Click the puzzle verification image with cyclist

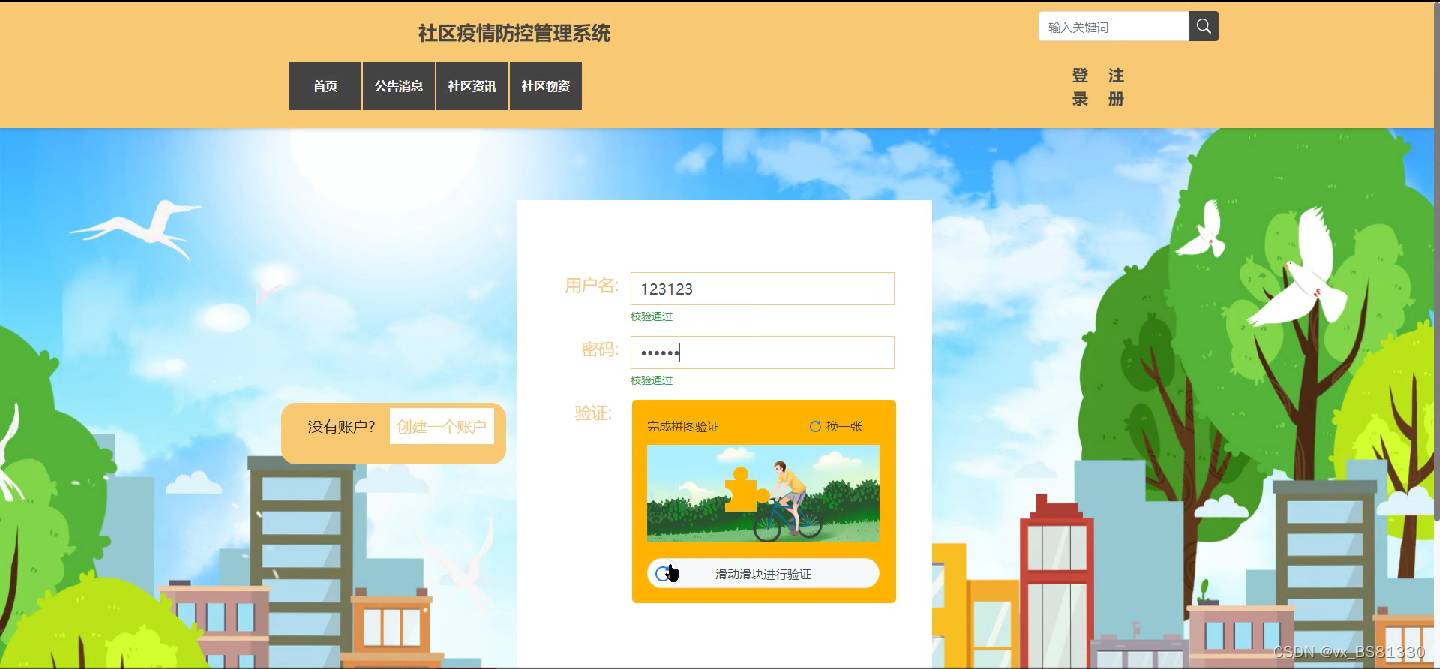tap(763, 493)
